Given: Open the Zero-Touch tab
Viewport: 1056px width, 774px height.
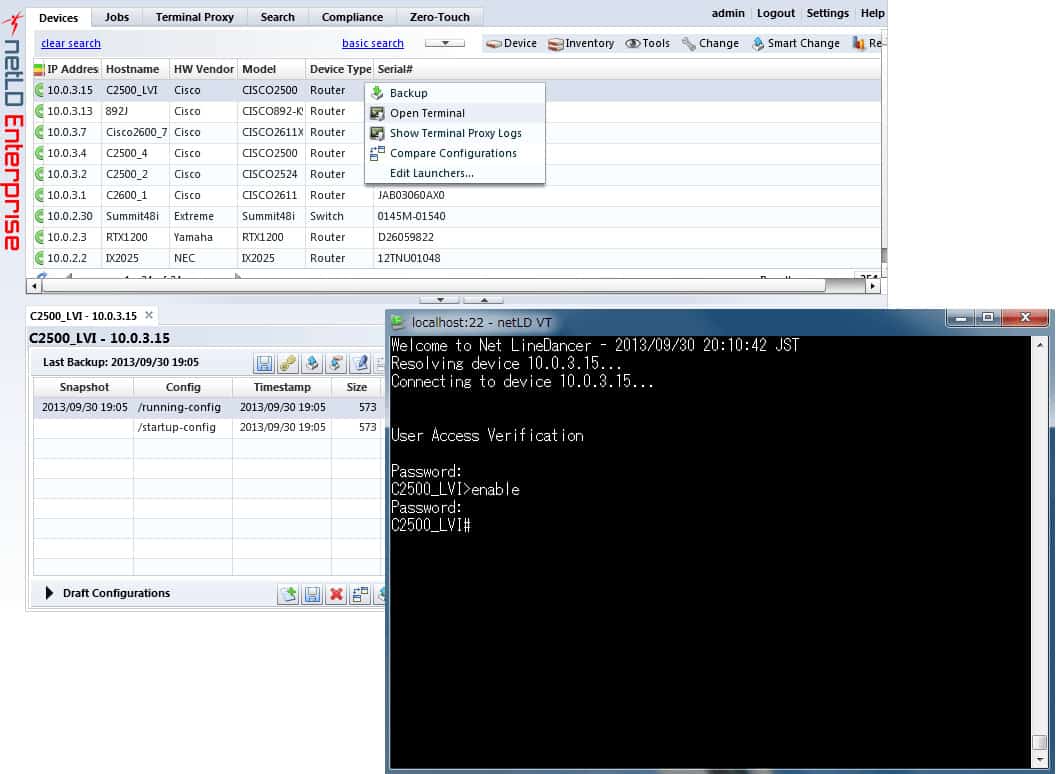Looking at the screenshot, I should click(439, 17).
